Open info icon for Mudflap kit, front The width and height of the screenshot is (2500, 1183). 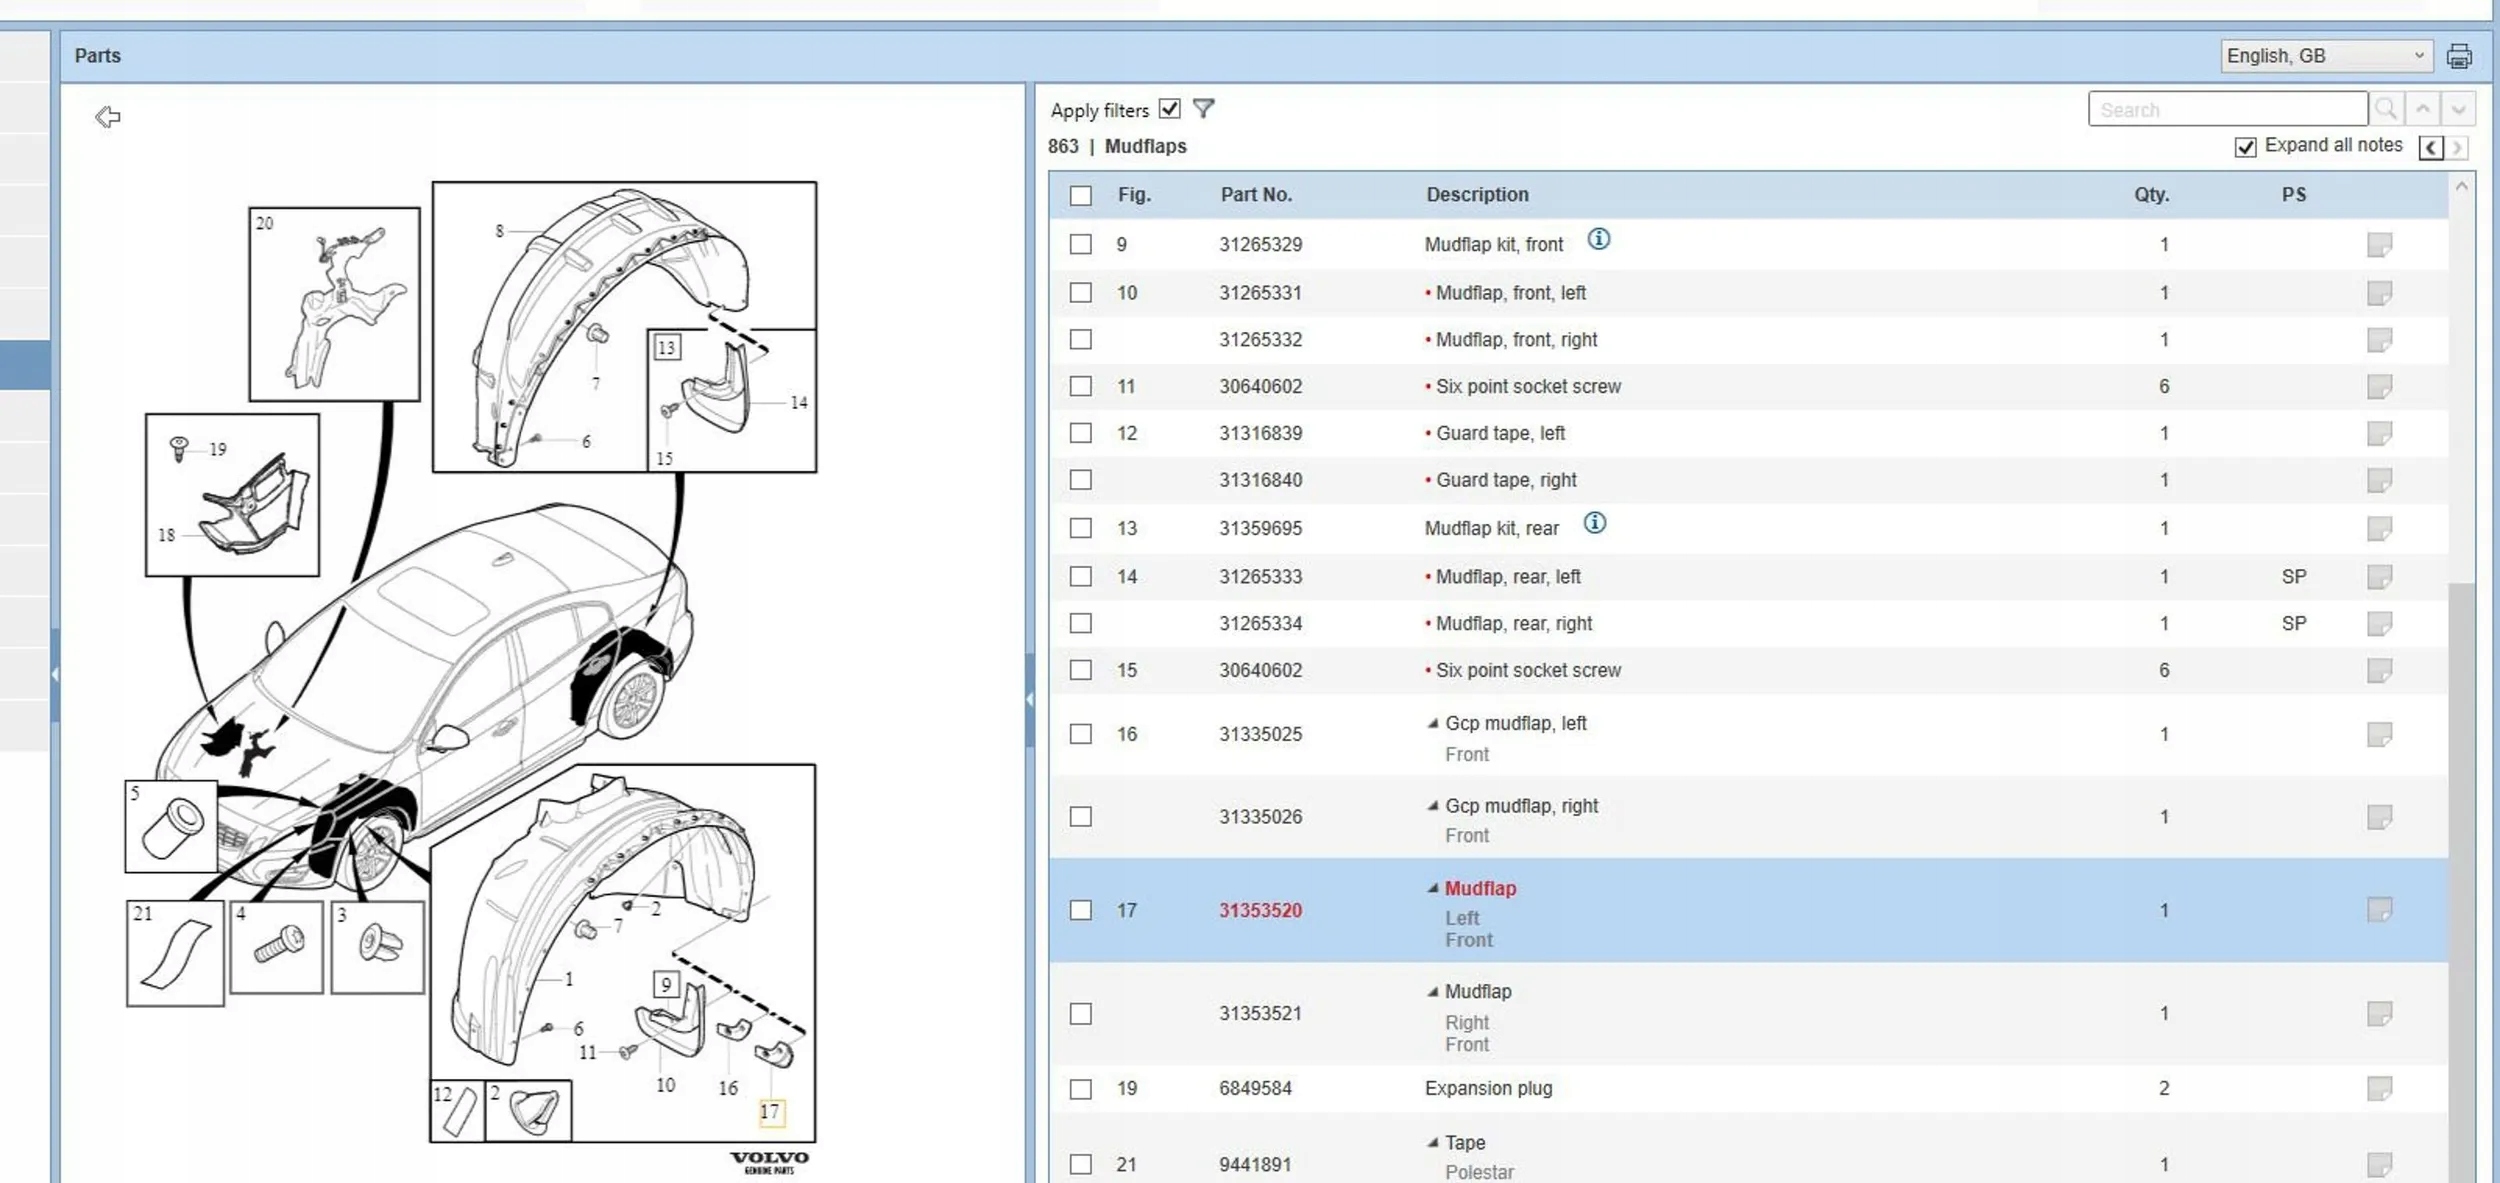[x=1599, y=239]
